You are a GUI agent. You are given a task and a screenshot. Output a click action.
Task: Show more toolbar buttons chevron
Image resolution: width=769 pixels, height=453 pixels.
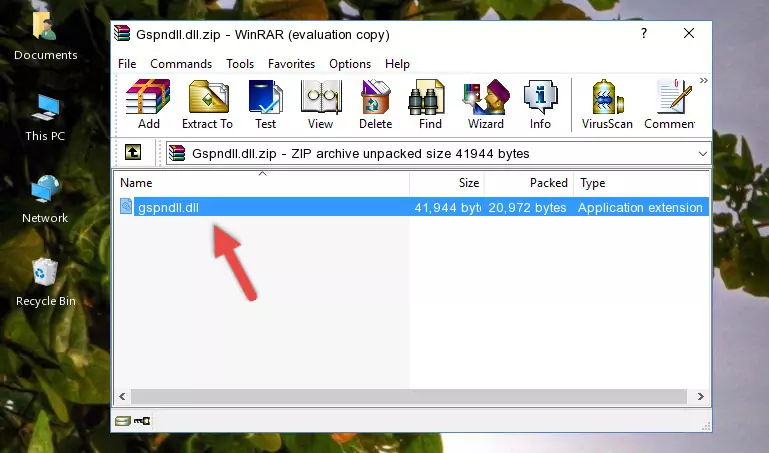(x=704, y=80)
